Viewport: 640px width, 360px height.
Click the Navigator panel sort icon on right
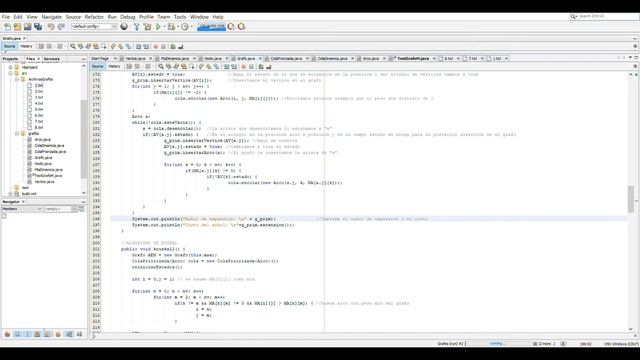pyautogui.click(x=82, y=209)
